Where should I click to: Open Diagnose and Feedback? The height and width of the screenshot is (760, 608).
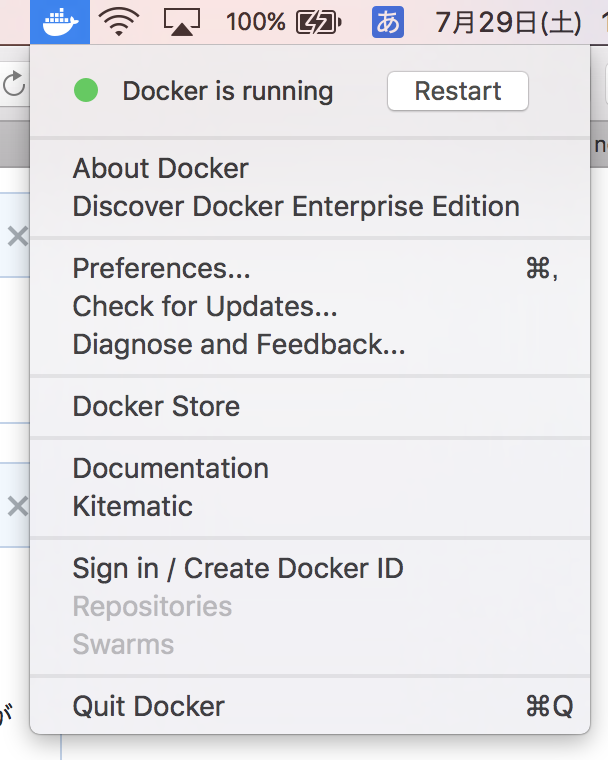coord(239,344)
